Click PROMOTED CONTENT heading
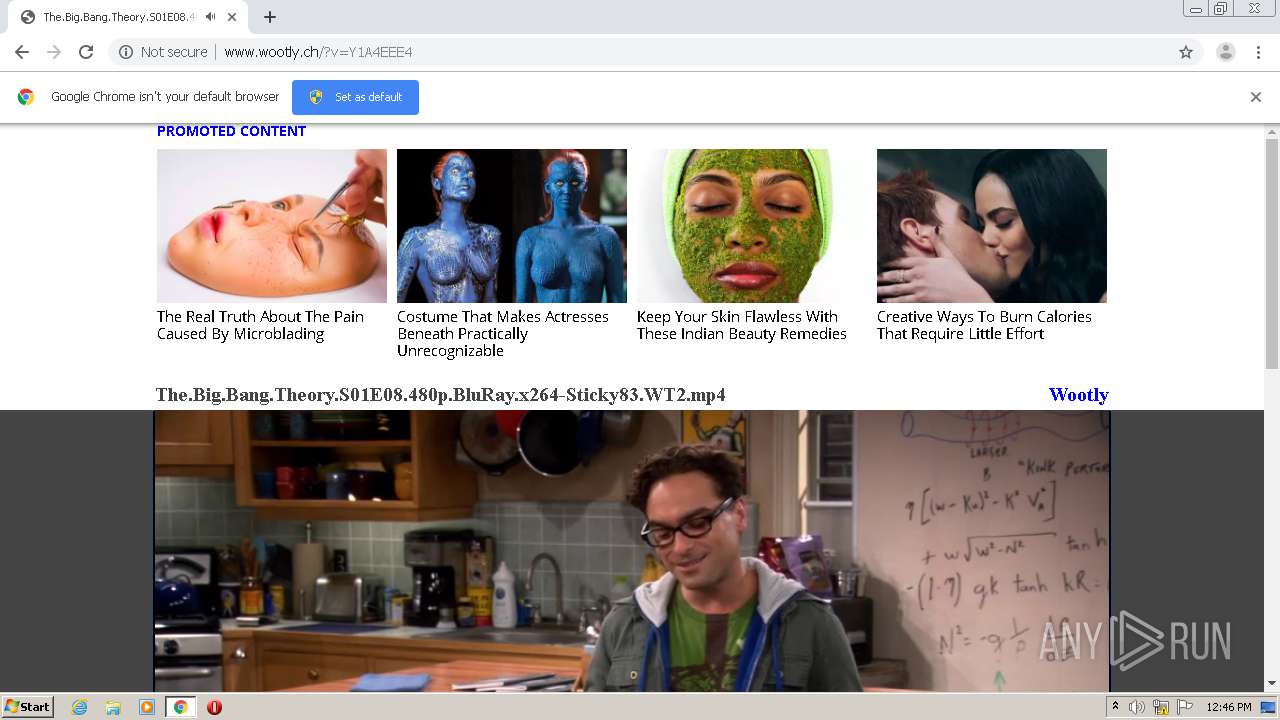Screen dimensions: 1280x720 tap(231, 131)
